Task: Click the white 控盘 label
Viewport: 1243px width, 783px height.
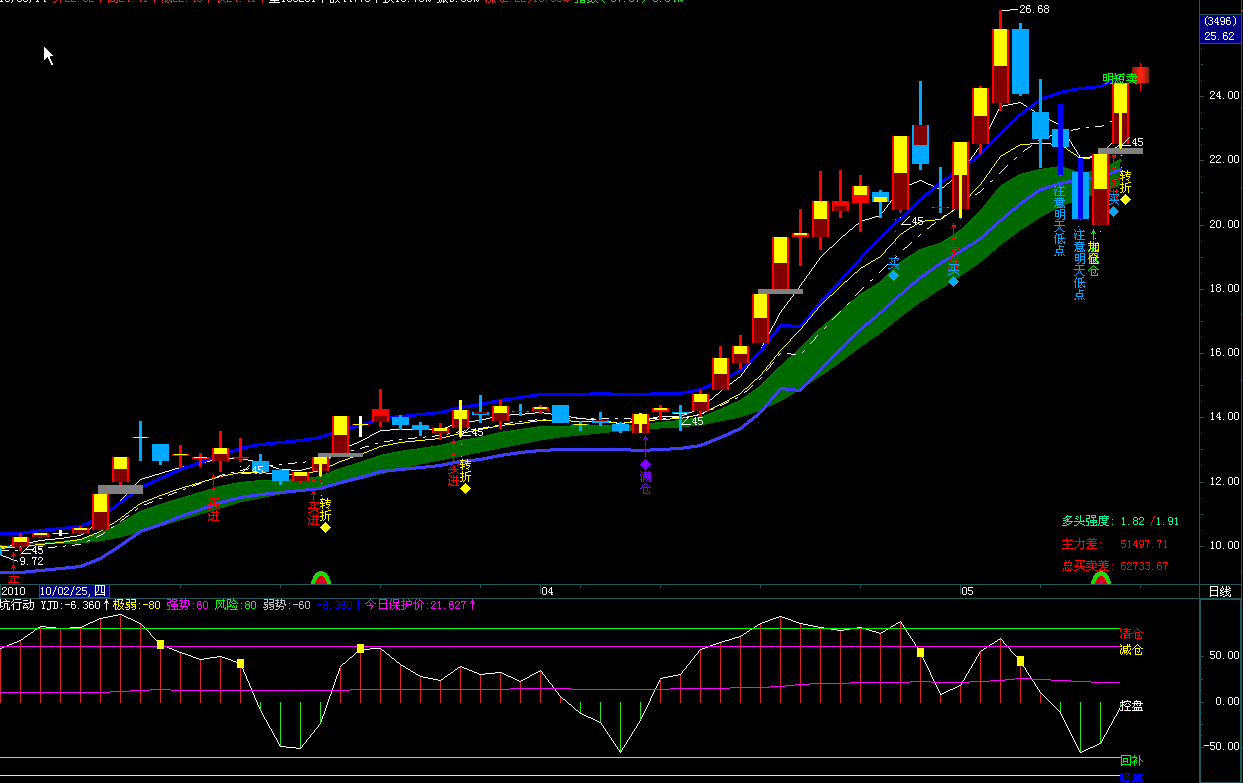Action: click(1131, 706)
